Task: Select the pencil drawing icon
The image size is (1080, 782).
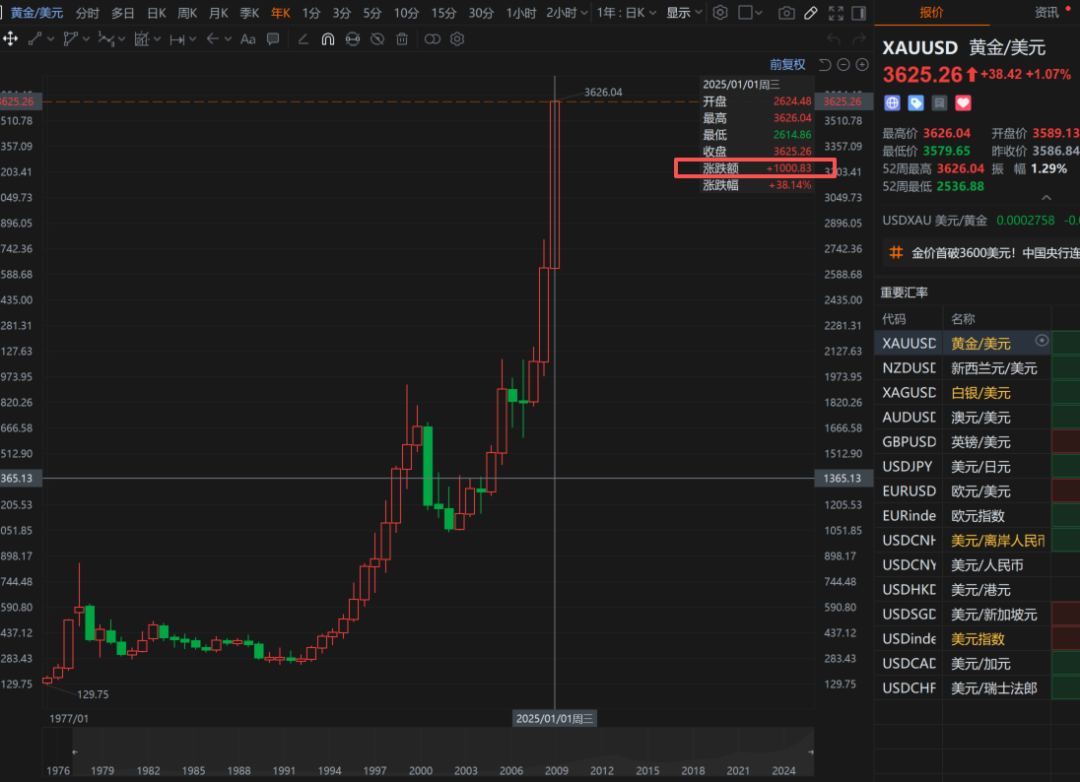Action: tap(811, 12)
